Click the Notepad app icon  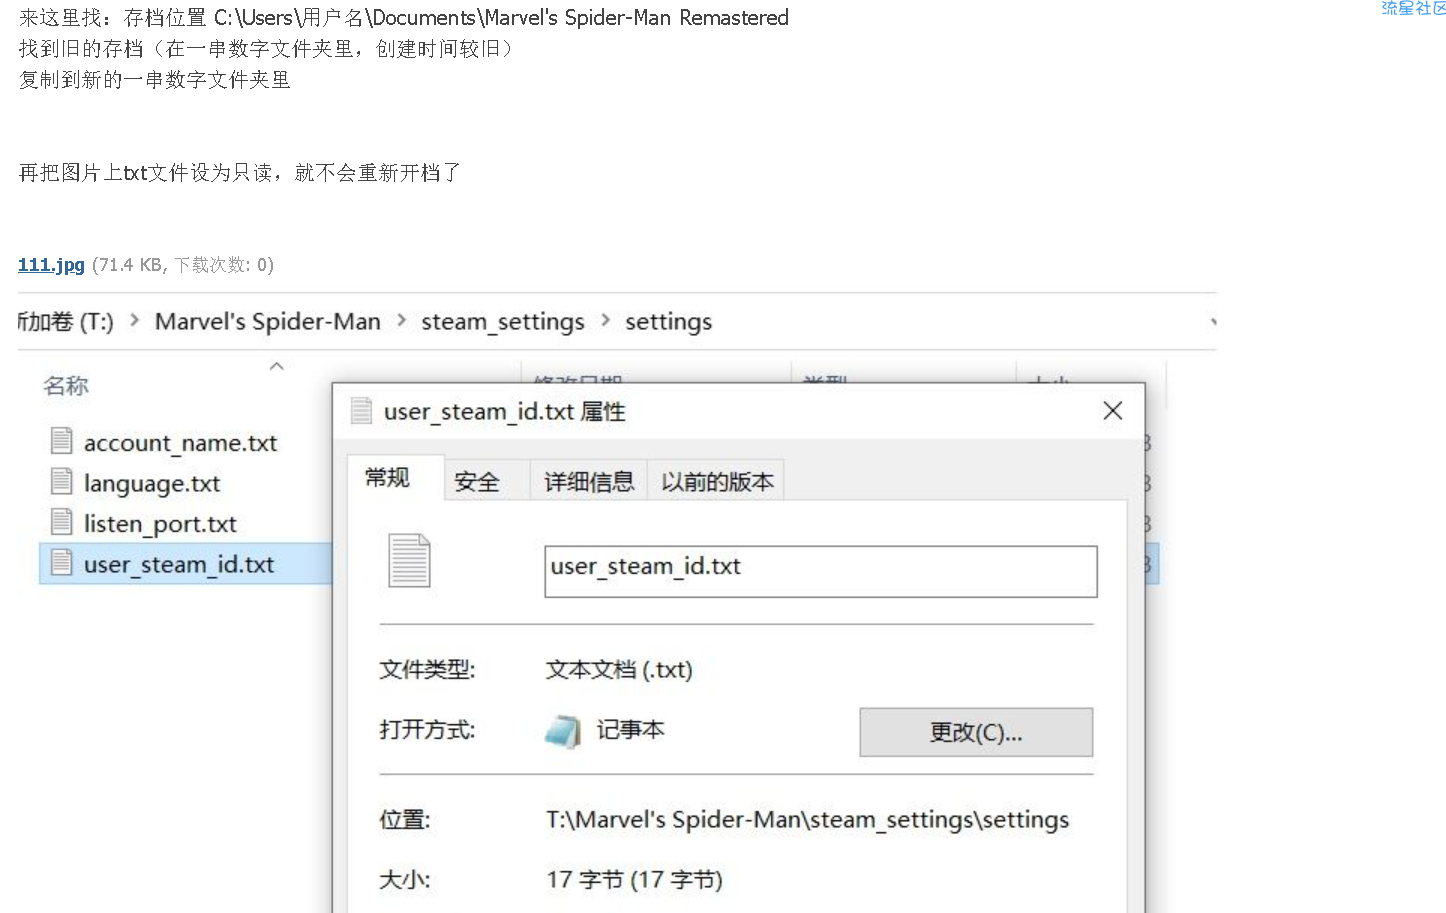(563, 732)
